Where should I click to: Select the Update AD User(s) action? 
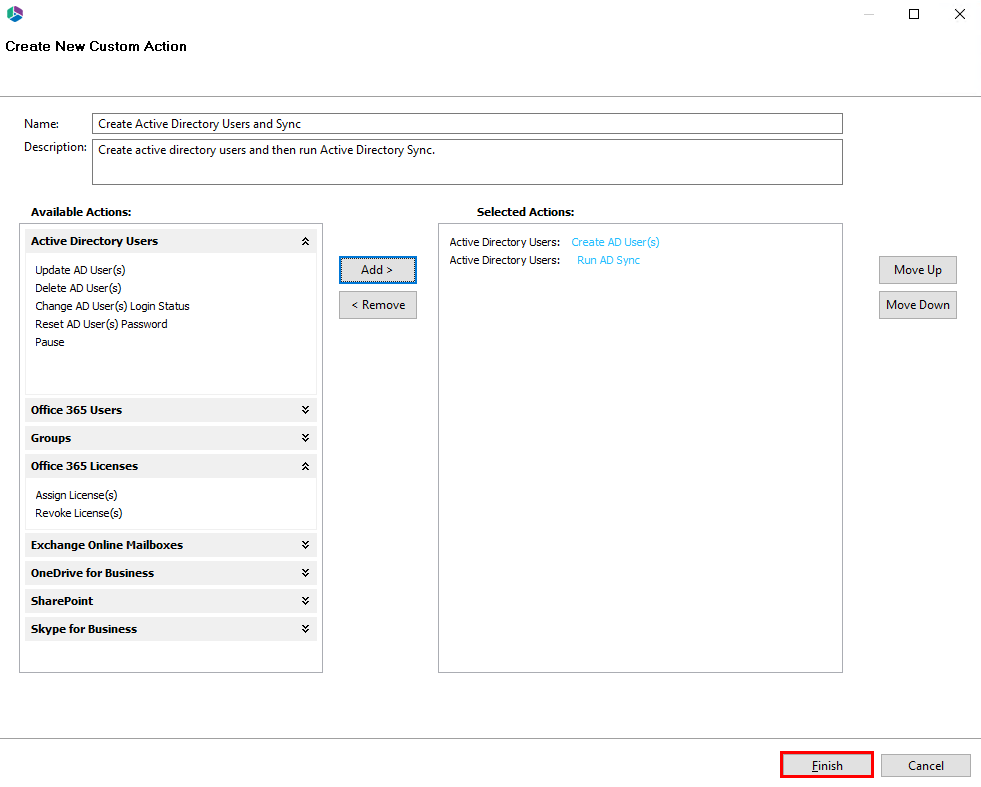pyautogui.click(x=79, y=270)
